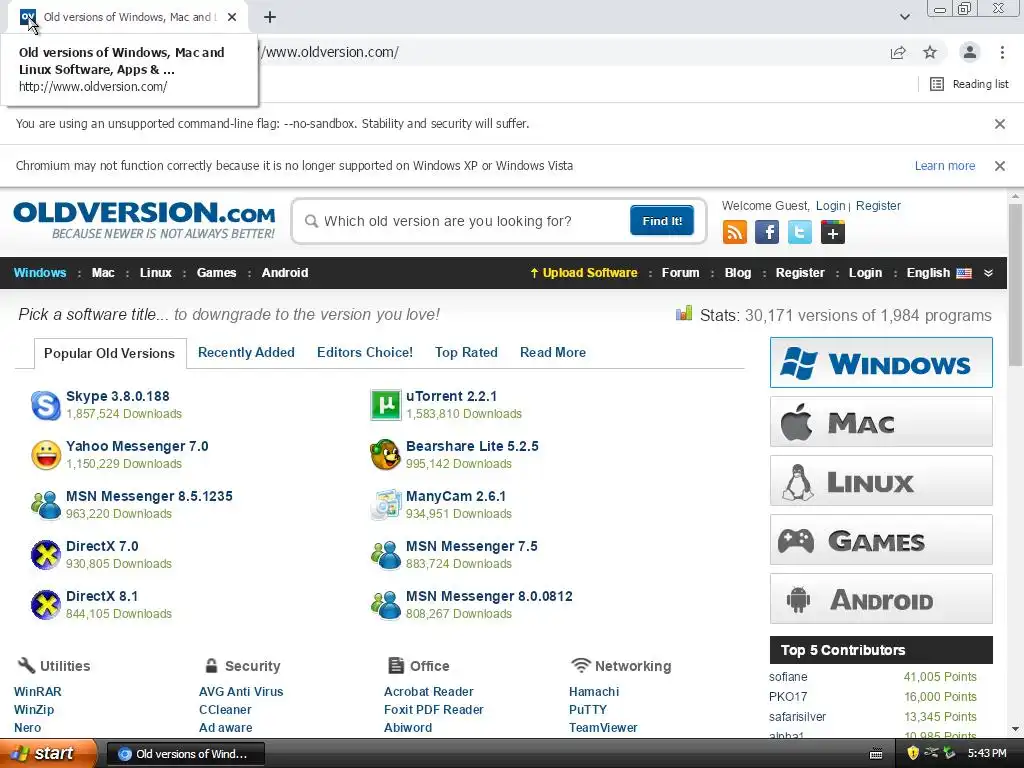Select the Popular Old Versions tab
The width and height of the screenshot is (1024, 768).
tap(110, 353)
